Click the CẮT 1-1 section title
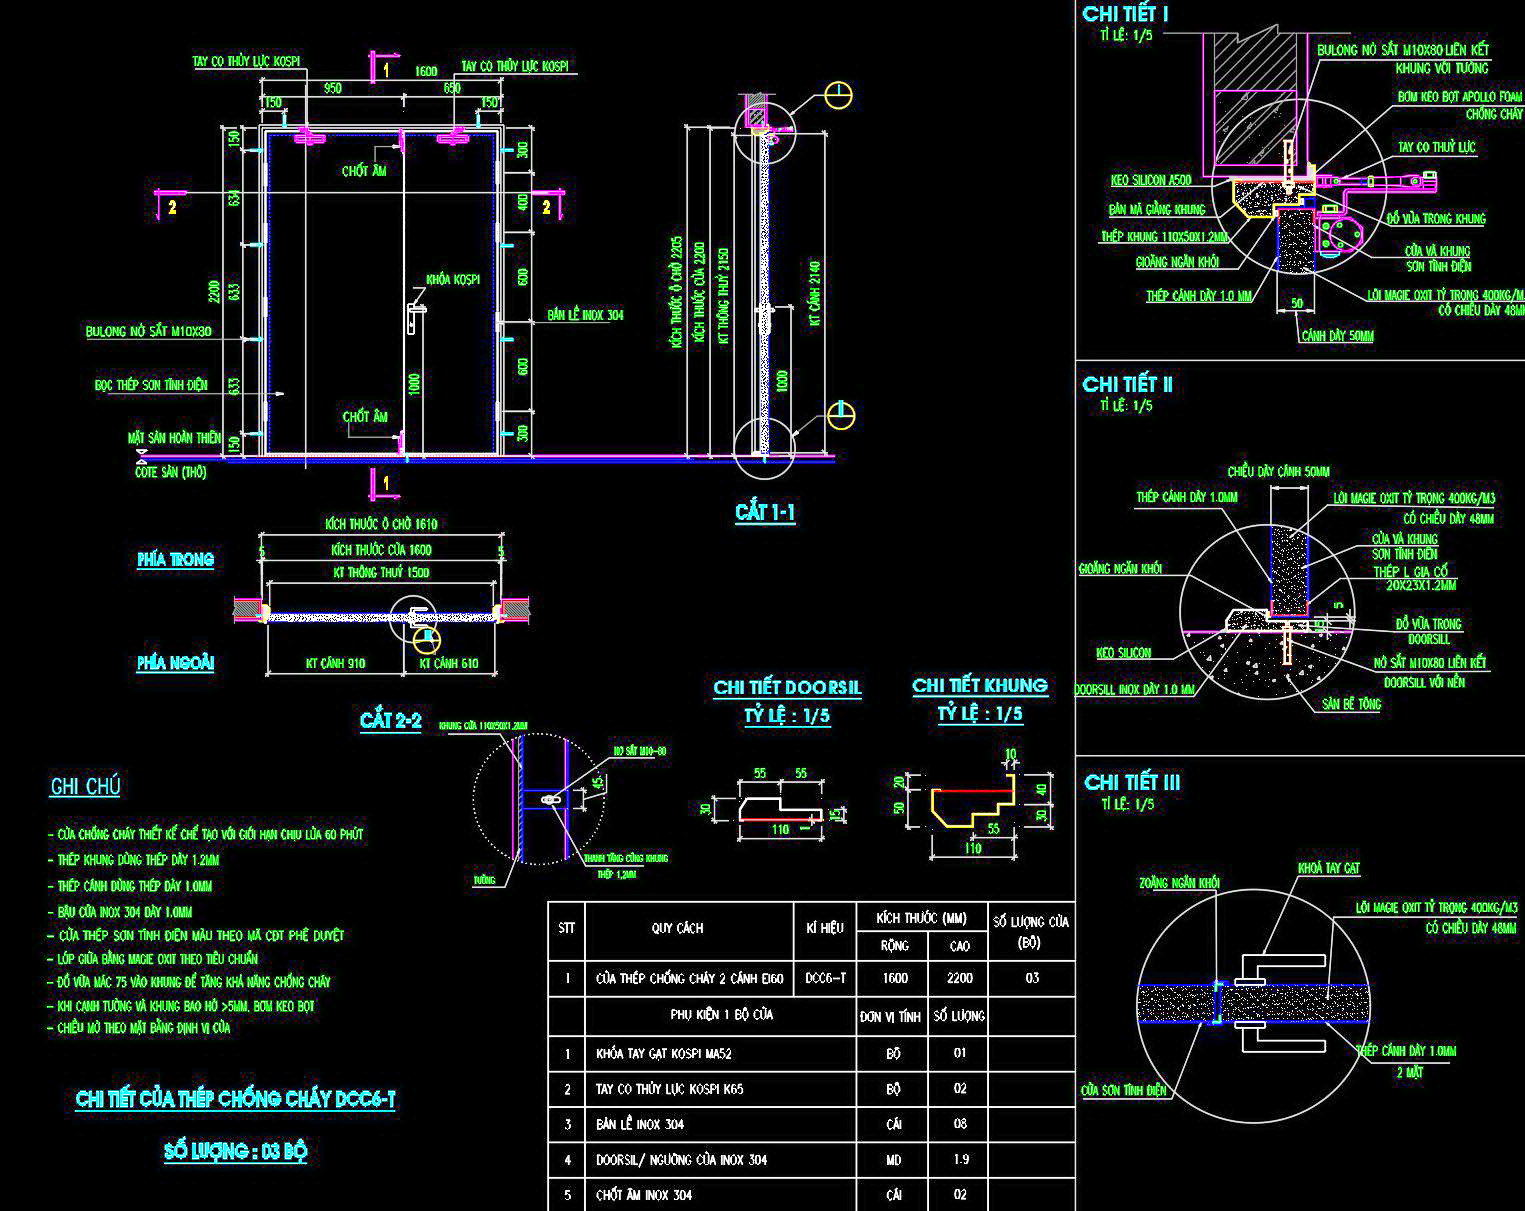 (765, 513)
